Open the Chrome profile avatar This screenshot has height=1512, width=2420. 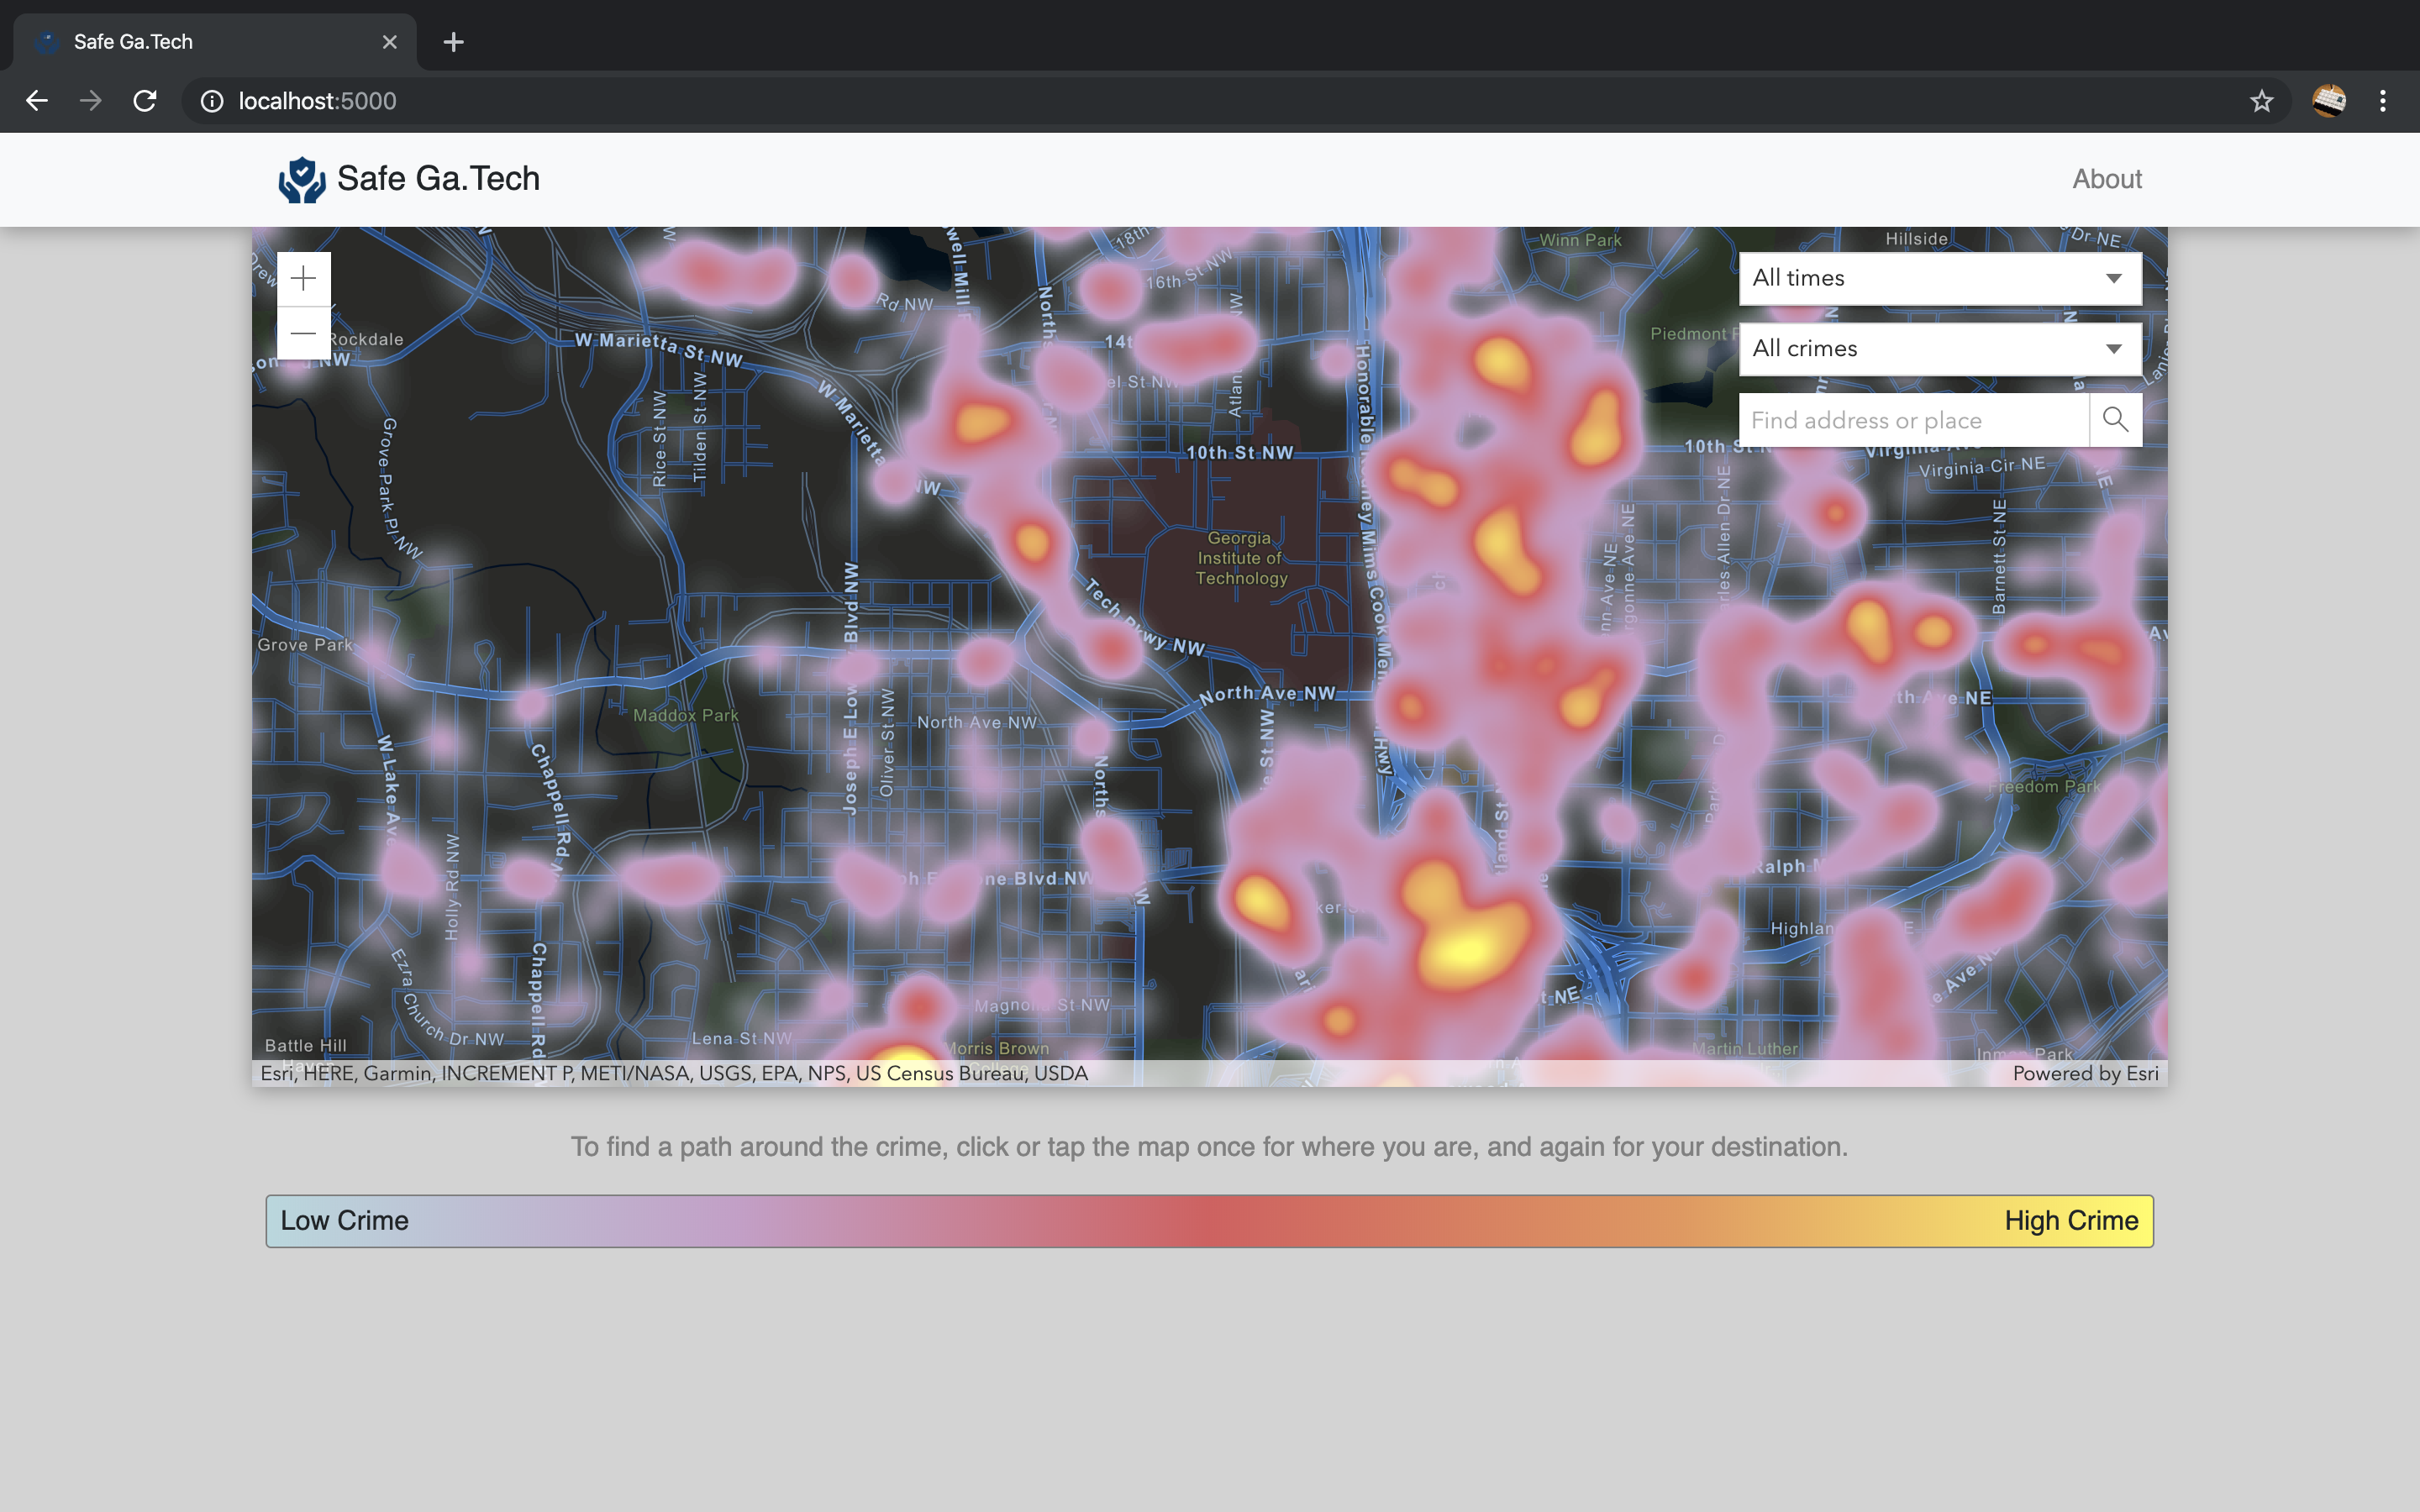(2328, 101)
